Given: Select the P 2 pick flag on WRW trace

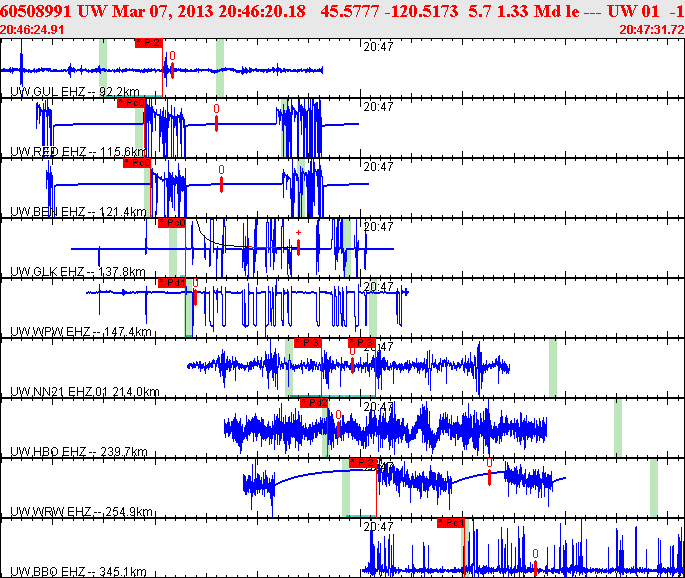Looking at the screenshot, I should point(363,463).
